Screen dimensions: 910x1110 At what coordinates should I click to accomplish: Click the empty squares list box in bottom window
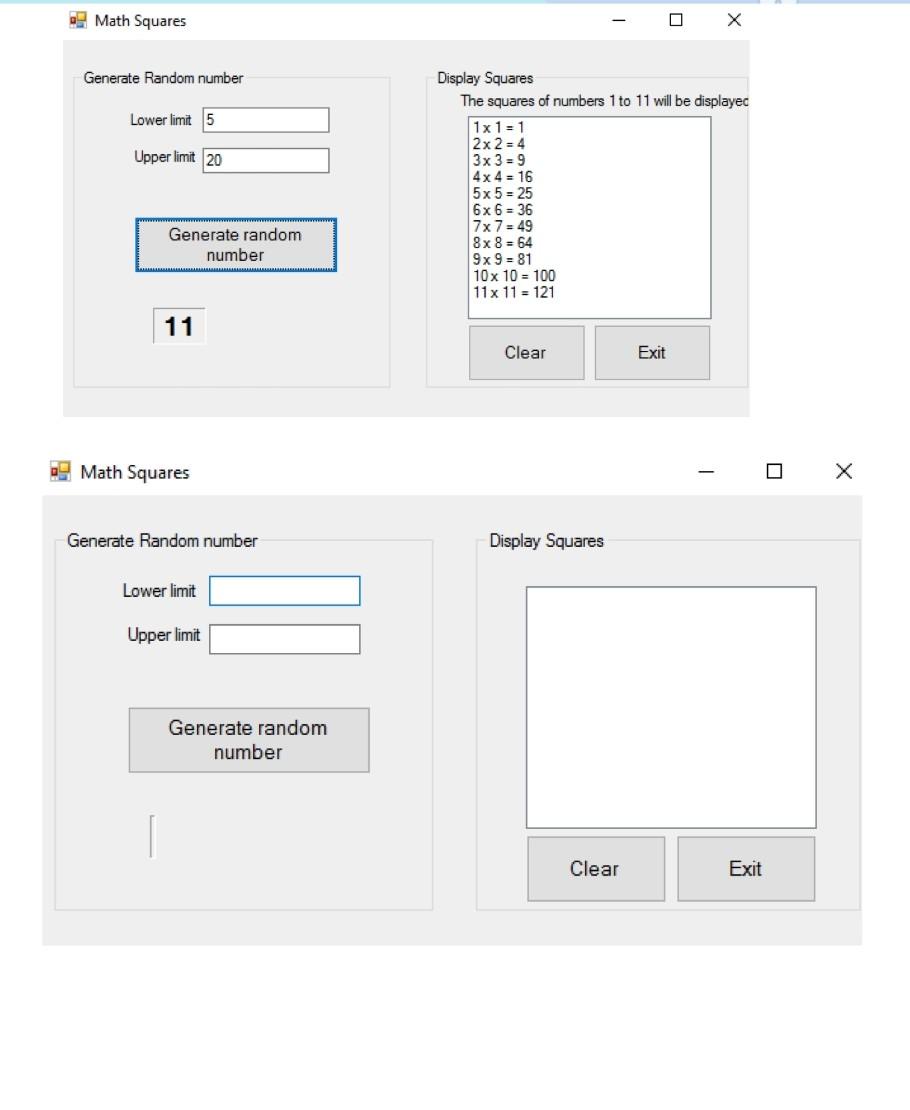tap(671, 707)
